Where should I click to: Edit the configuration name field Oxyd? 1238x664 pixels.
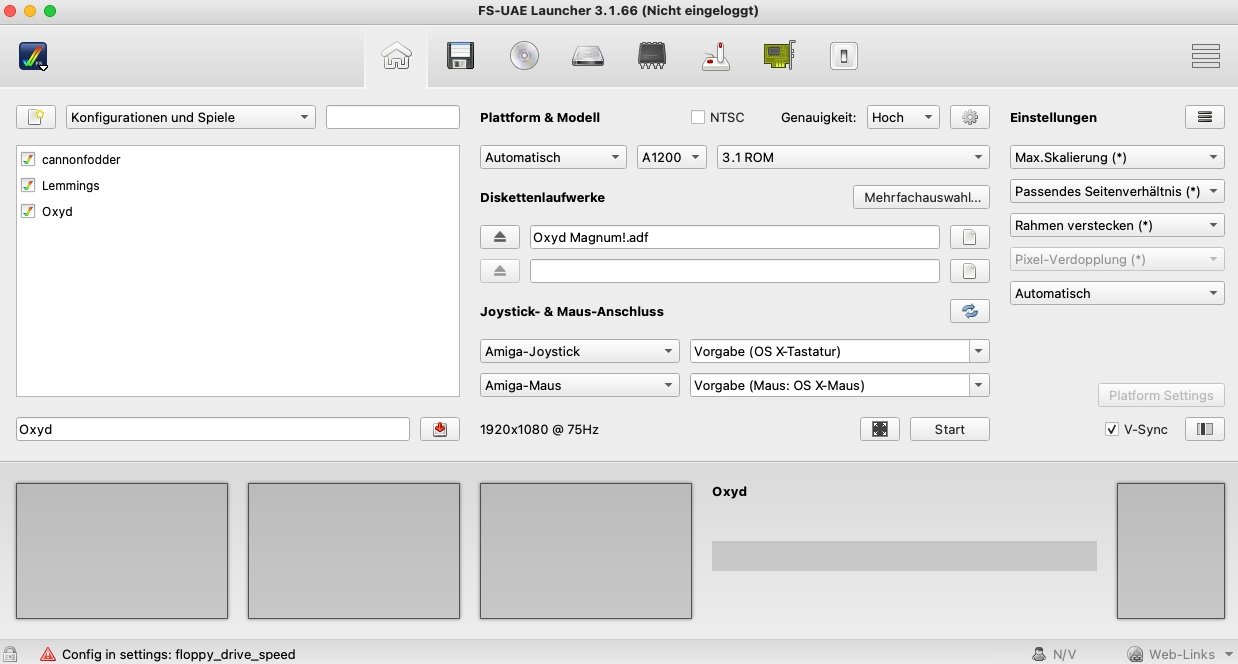click(213, 429)
